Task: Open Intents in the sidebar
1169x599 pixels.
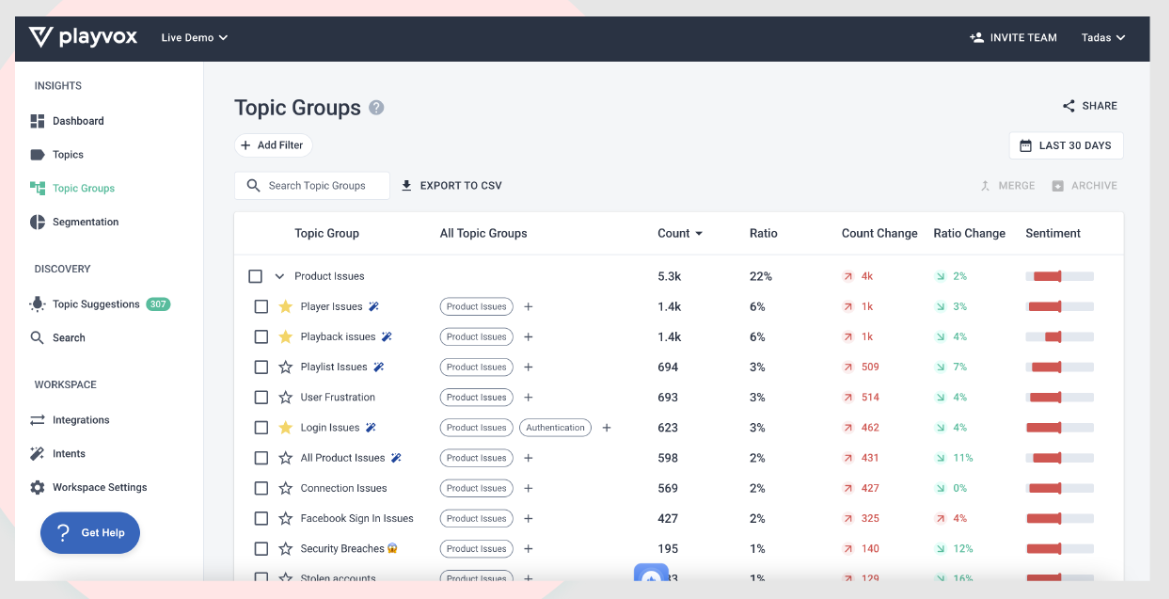Action: click(x=57, y=454)
